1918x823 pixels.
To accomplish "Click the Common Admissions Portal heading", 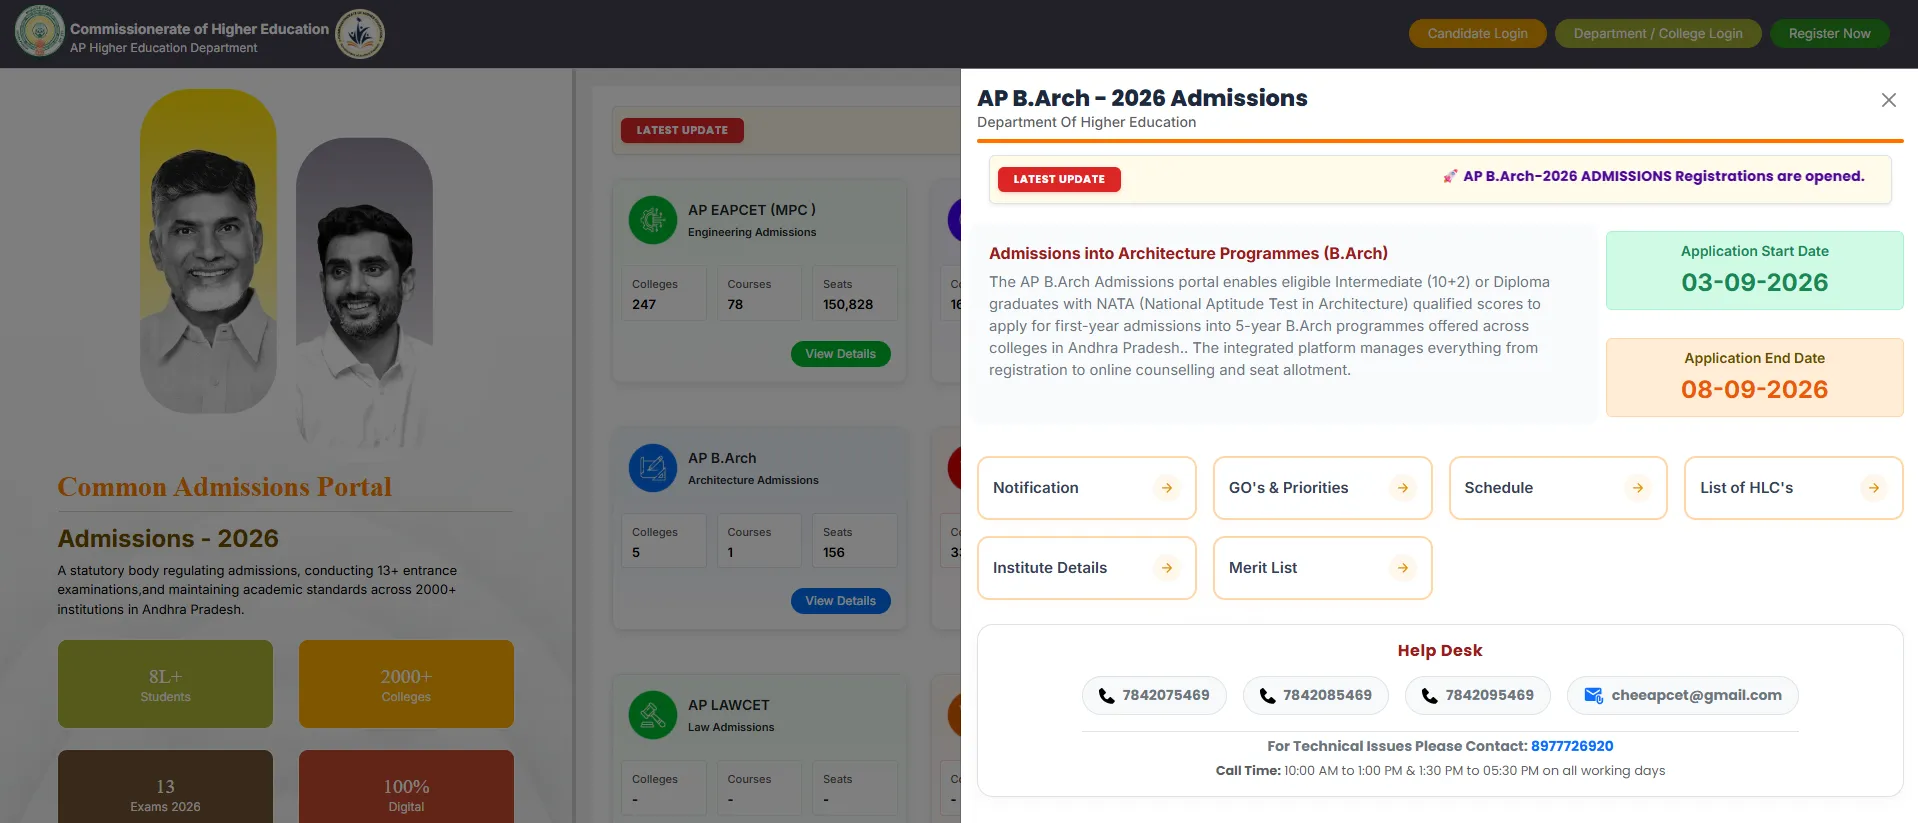I will click(x=224, y=487).
